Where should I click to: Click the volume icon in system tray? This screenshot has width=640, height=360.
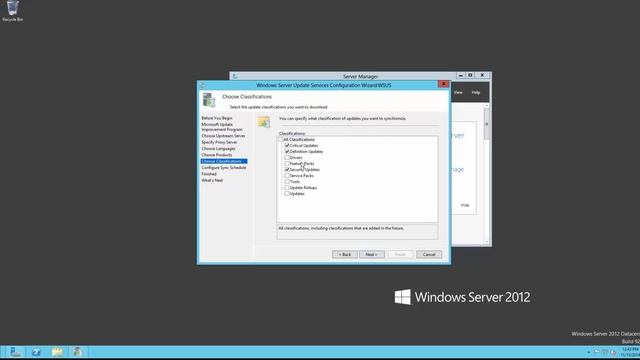(613, 352)
